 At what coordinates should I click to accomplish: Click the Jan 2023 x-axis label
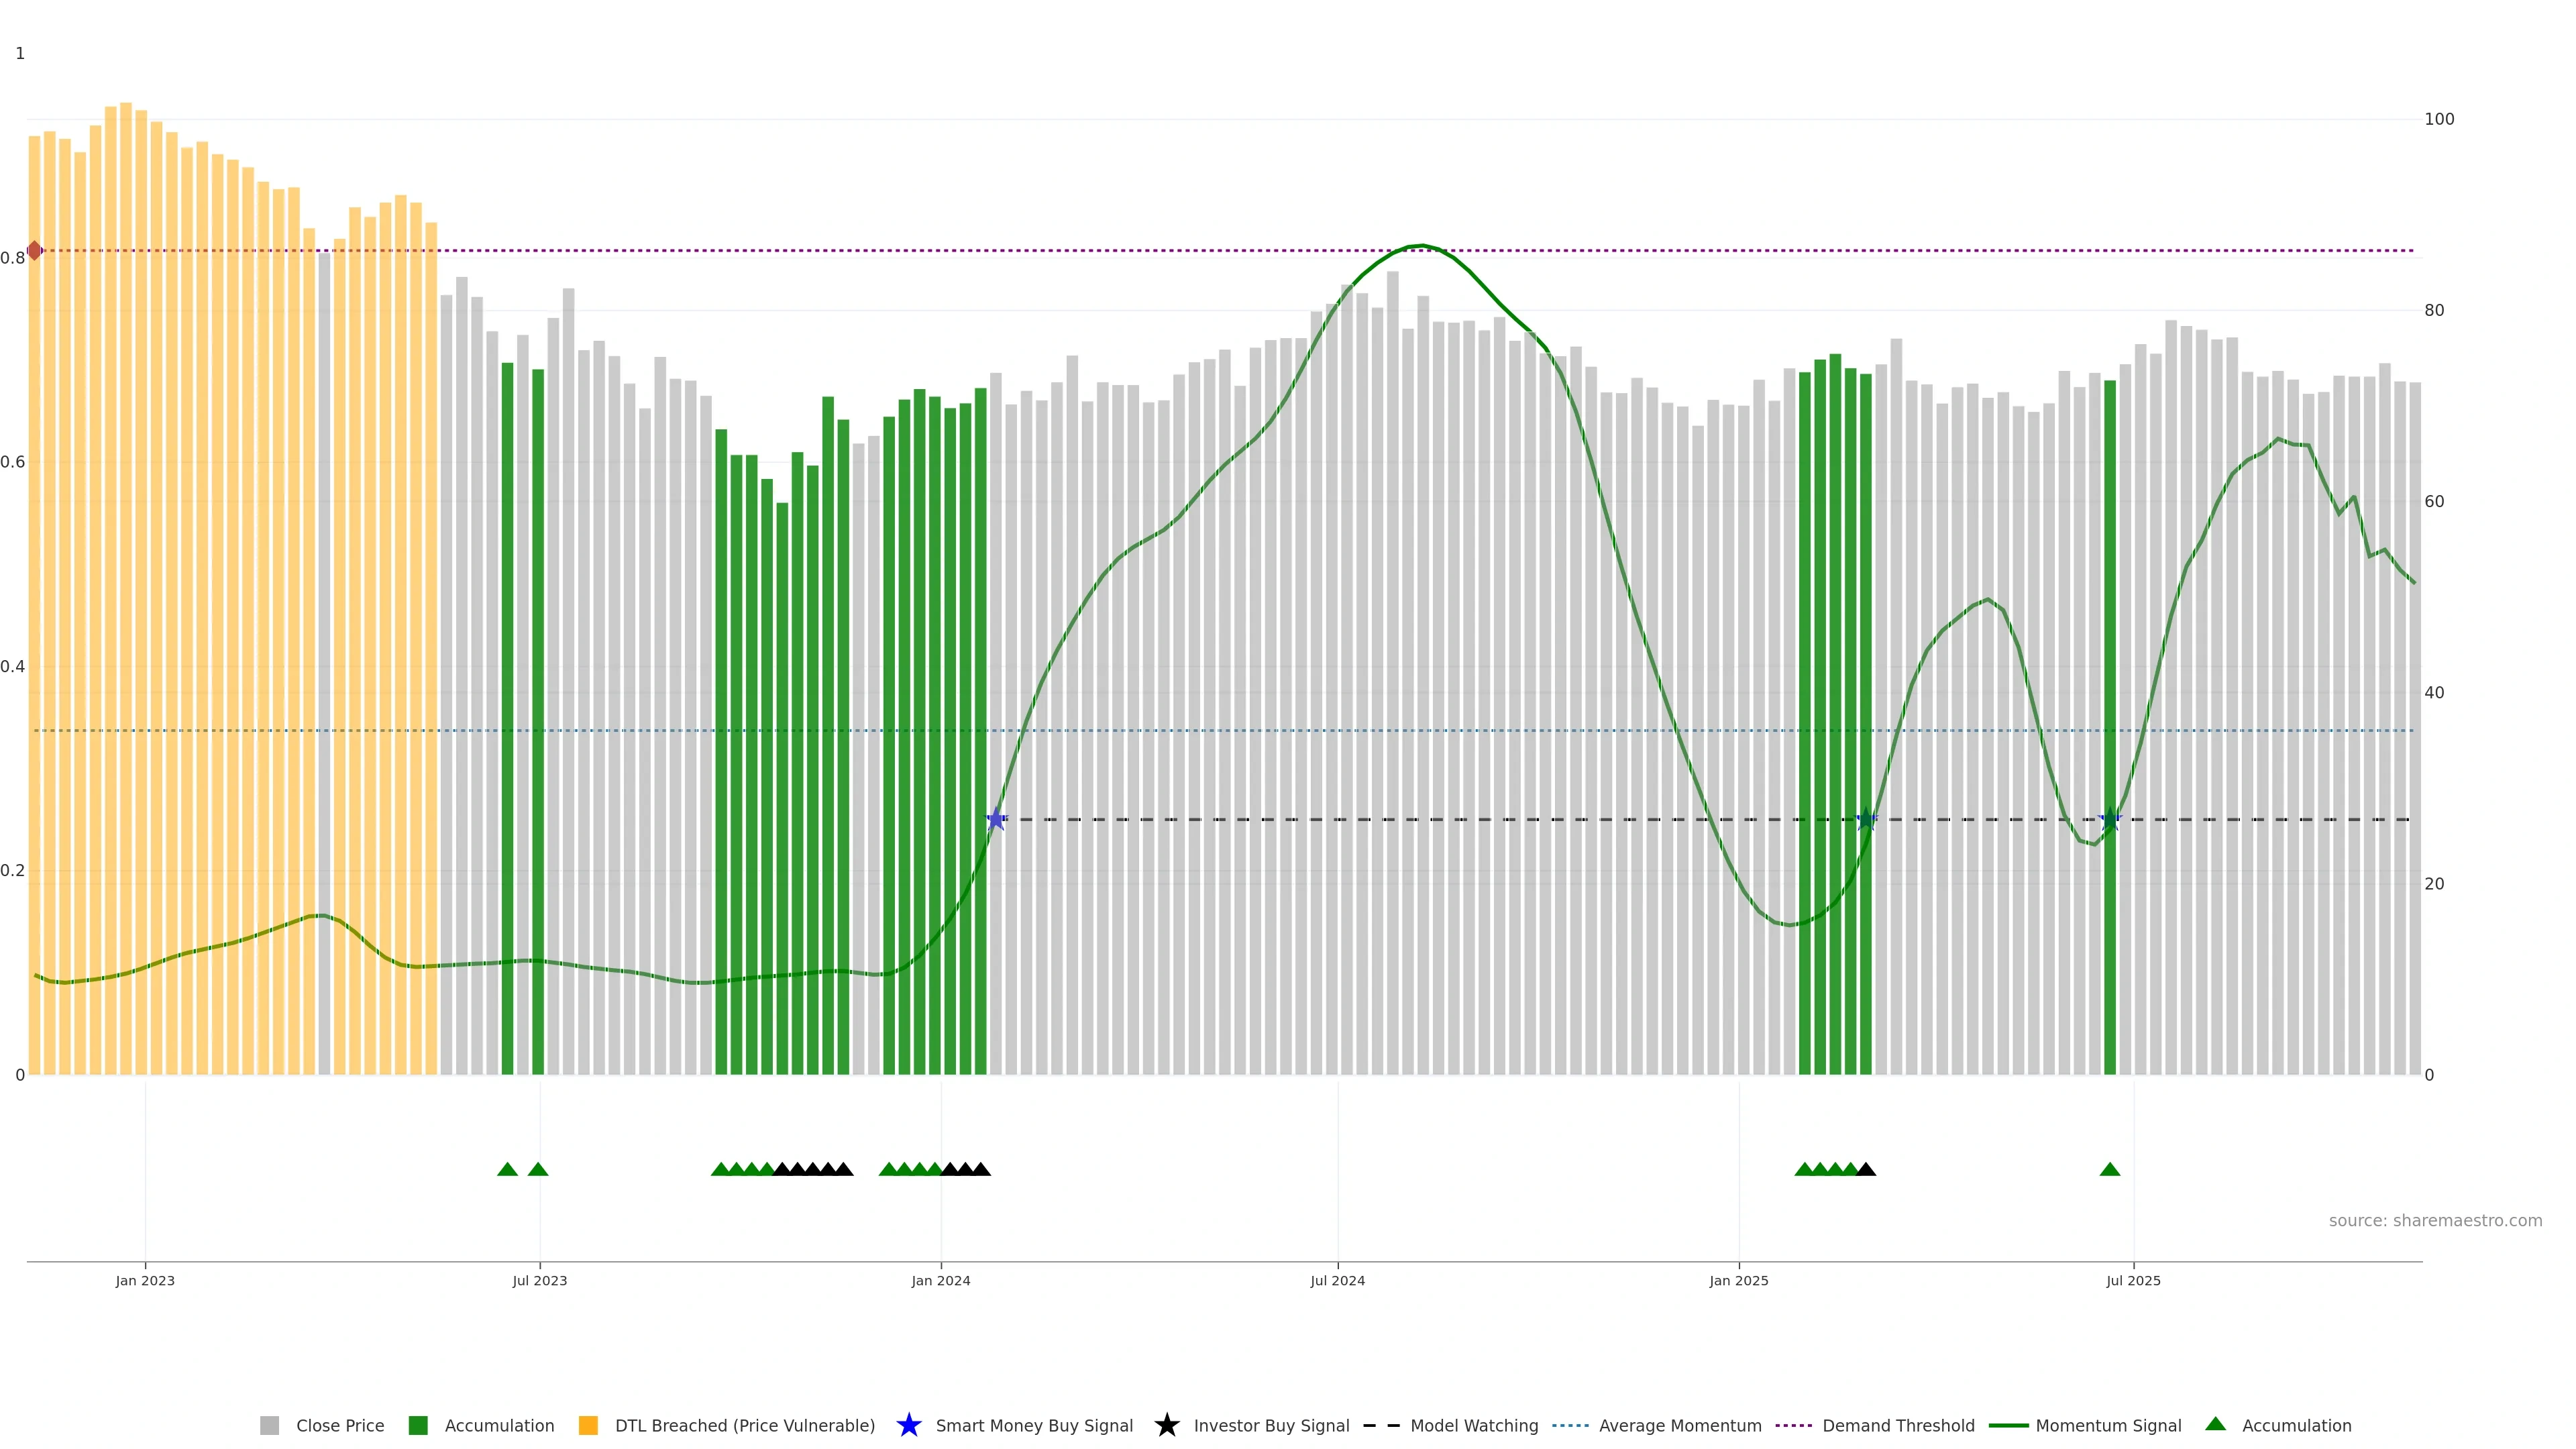pyautogui.click(x=145, y=1281)
